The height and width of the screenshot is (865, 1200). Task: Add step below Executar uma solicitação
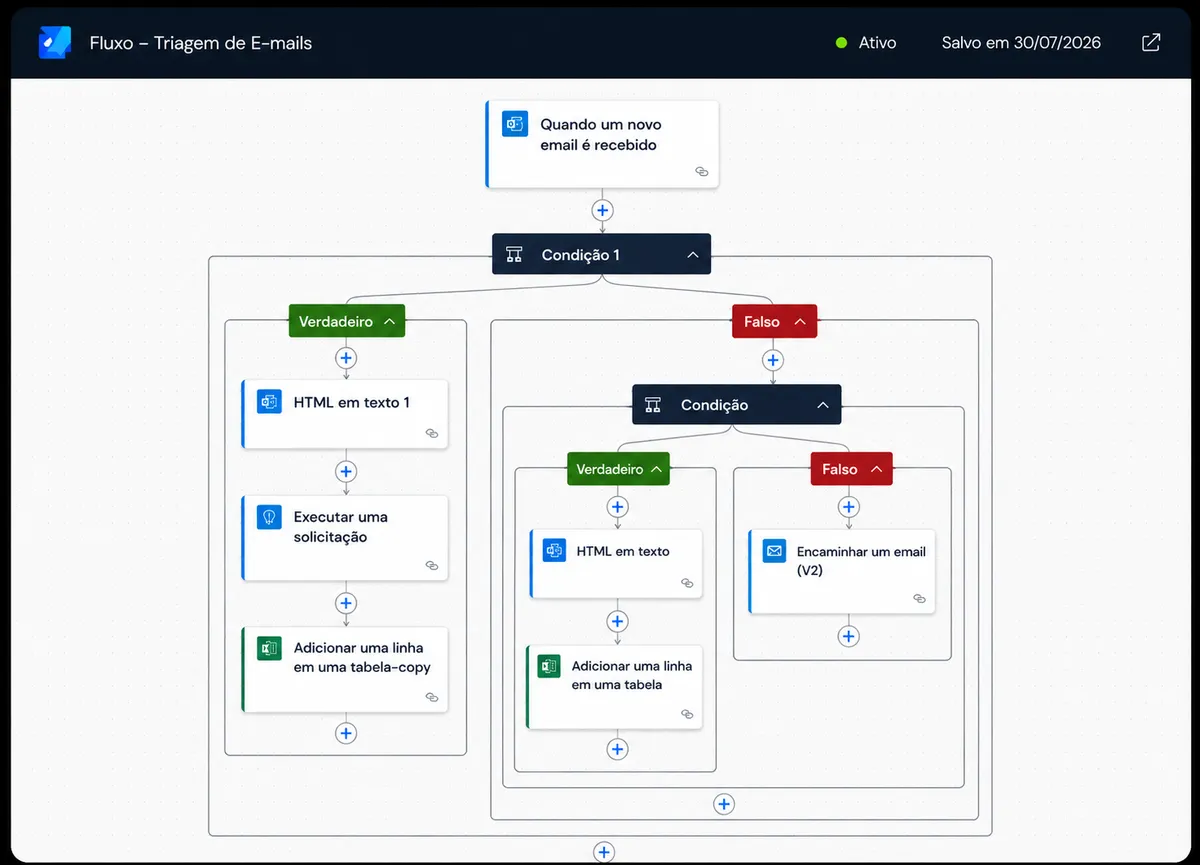click(x=346, y=603)
